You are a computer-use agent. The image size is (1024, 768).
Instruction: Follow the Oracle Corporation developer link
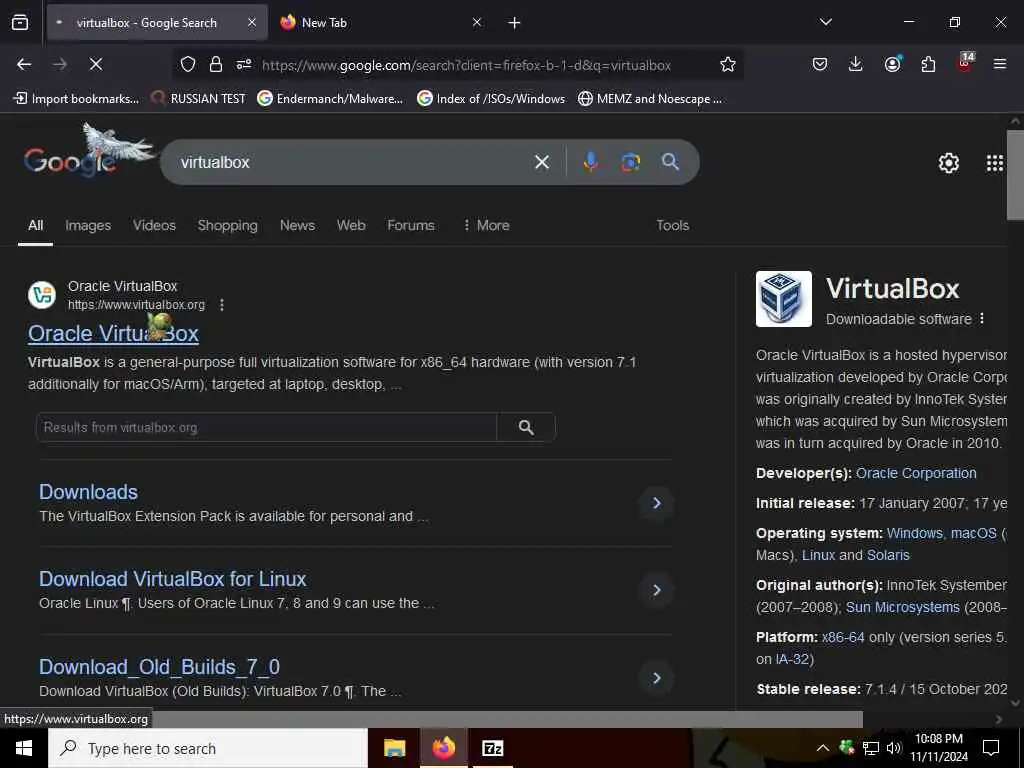point(916,473)
